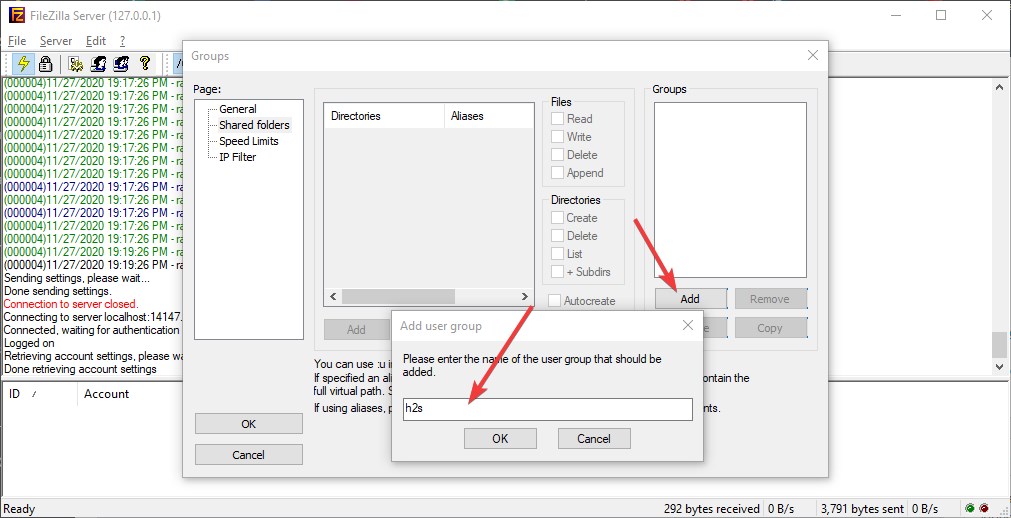Click '3,791 bytes sent' in status bar
Viewport: 1011px width, 518px height.
click(x=863, y=509)
